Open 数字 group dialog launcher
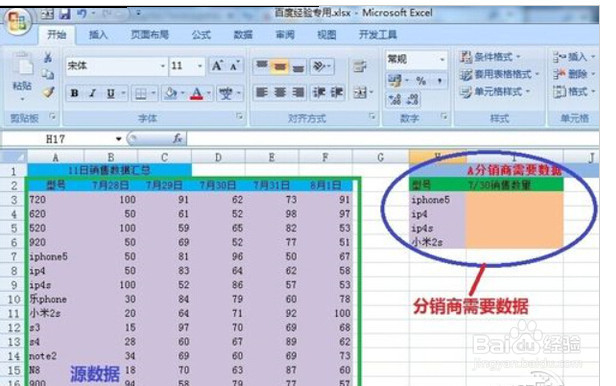Image resolution: width=616 pixels, height=386 pixels. pos(444,116)
